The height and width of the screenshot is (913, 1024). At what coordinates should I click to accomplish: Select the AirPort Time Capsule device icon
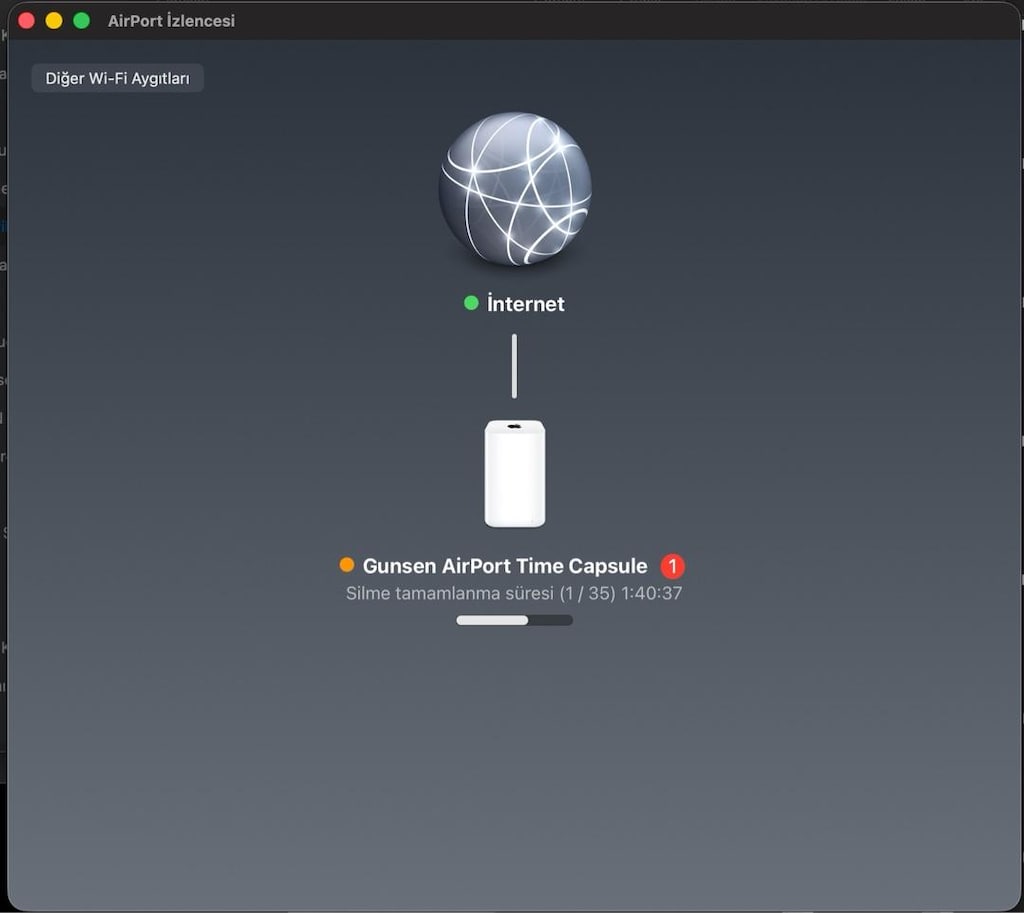515,473
